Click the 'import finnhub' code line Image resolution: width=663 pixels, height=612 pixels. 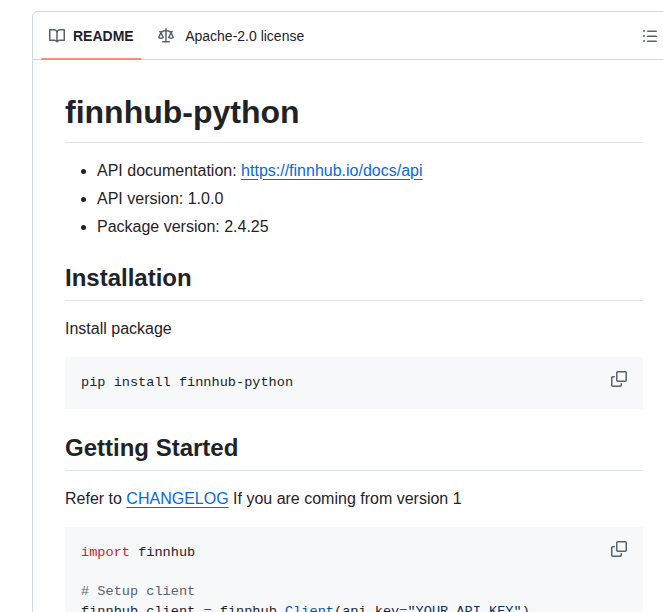tap(138, 552)
